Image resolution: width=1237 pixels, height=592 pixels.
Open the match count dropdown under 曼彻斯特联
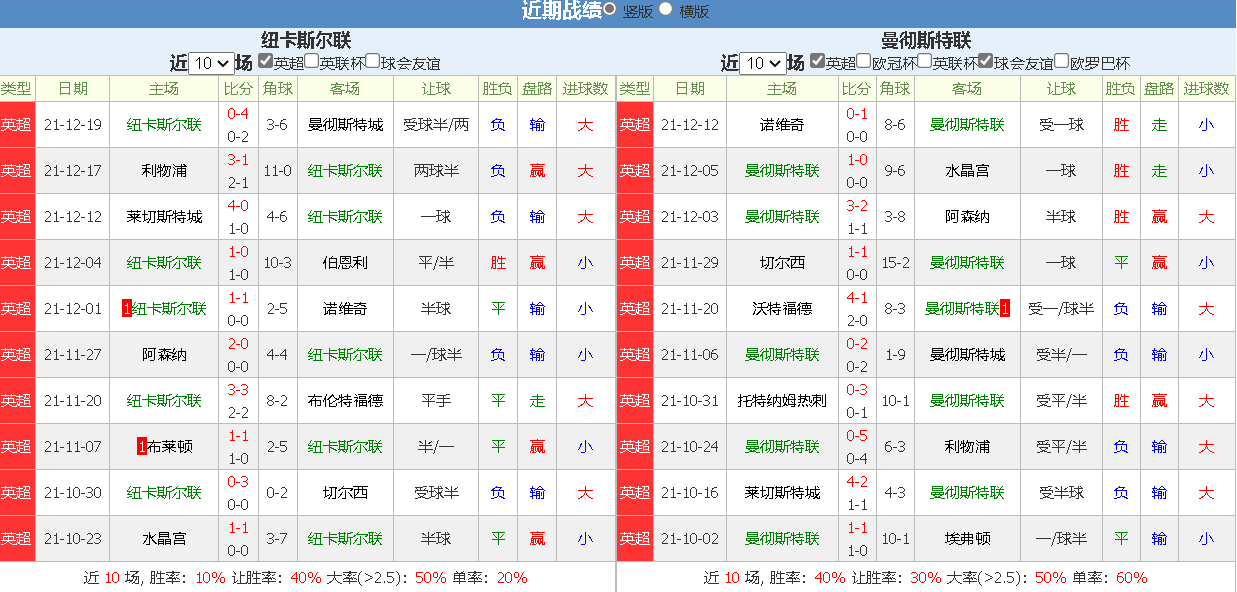click(762, 63)
